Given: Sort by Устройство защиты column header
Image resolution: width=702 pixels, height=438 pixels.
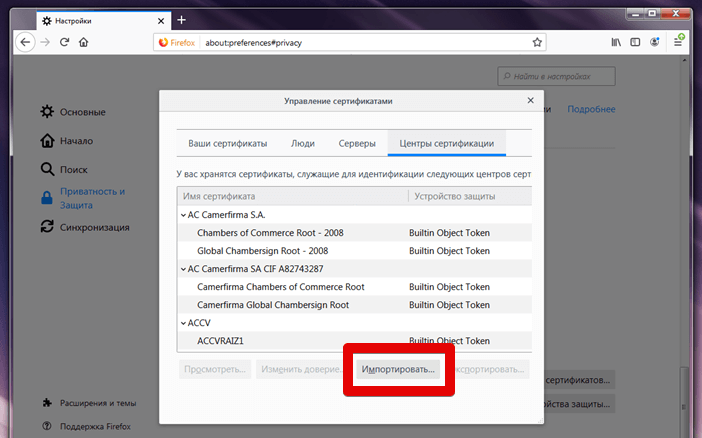Looking at the screenshot, I should (470, 196).
